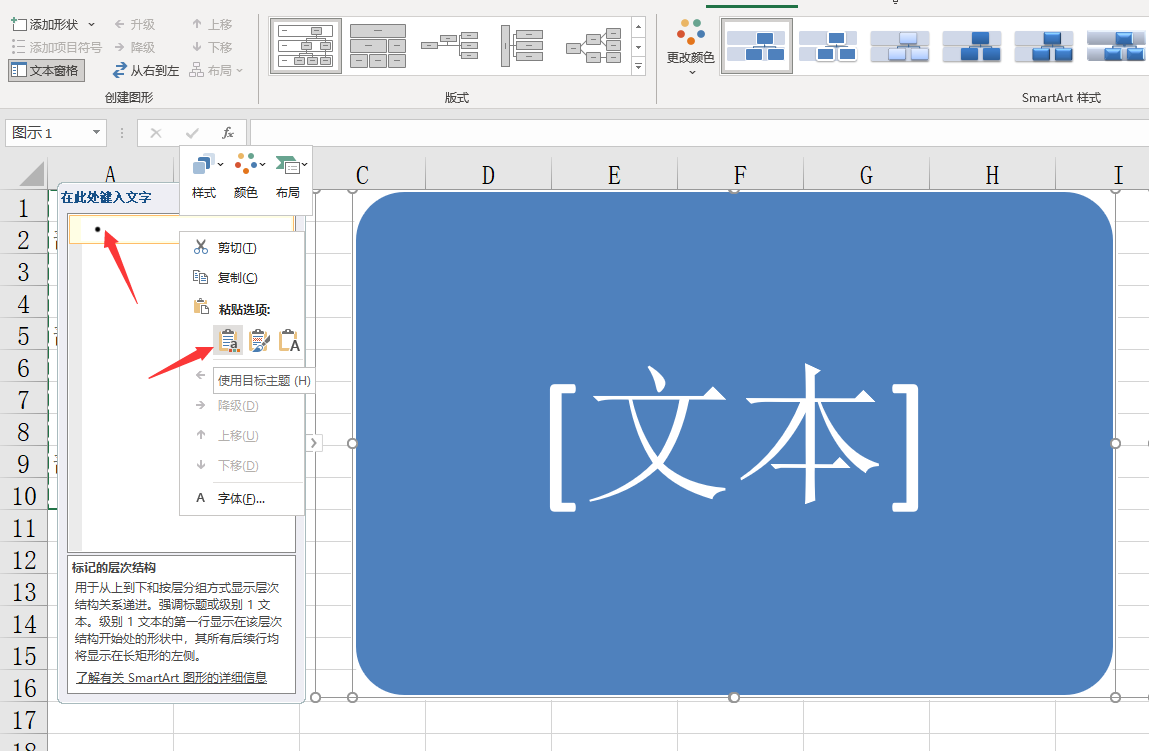Click the 添加形状 add shape button
Screen dimensions: 1149x751
pos(45,24)
